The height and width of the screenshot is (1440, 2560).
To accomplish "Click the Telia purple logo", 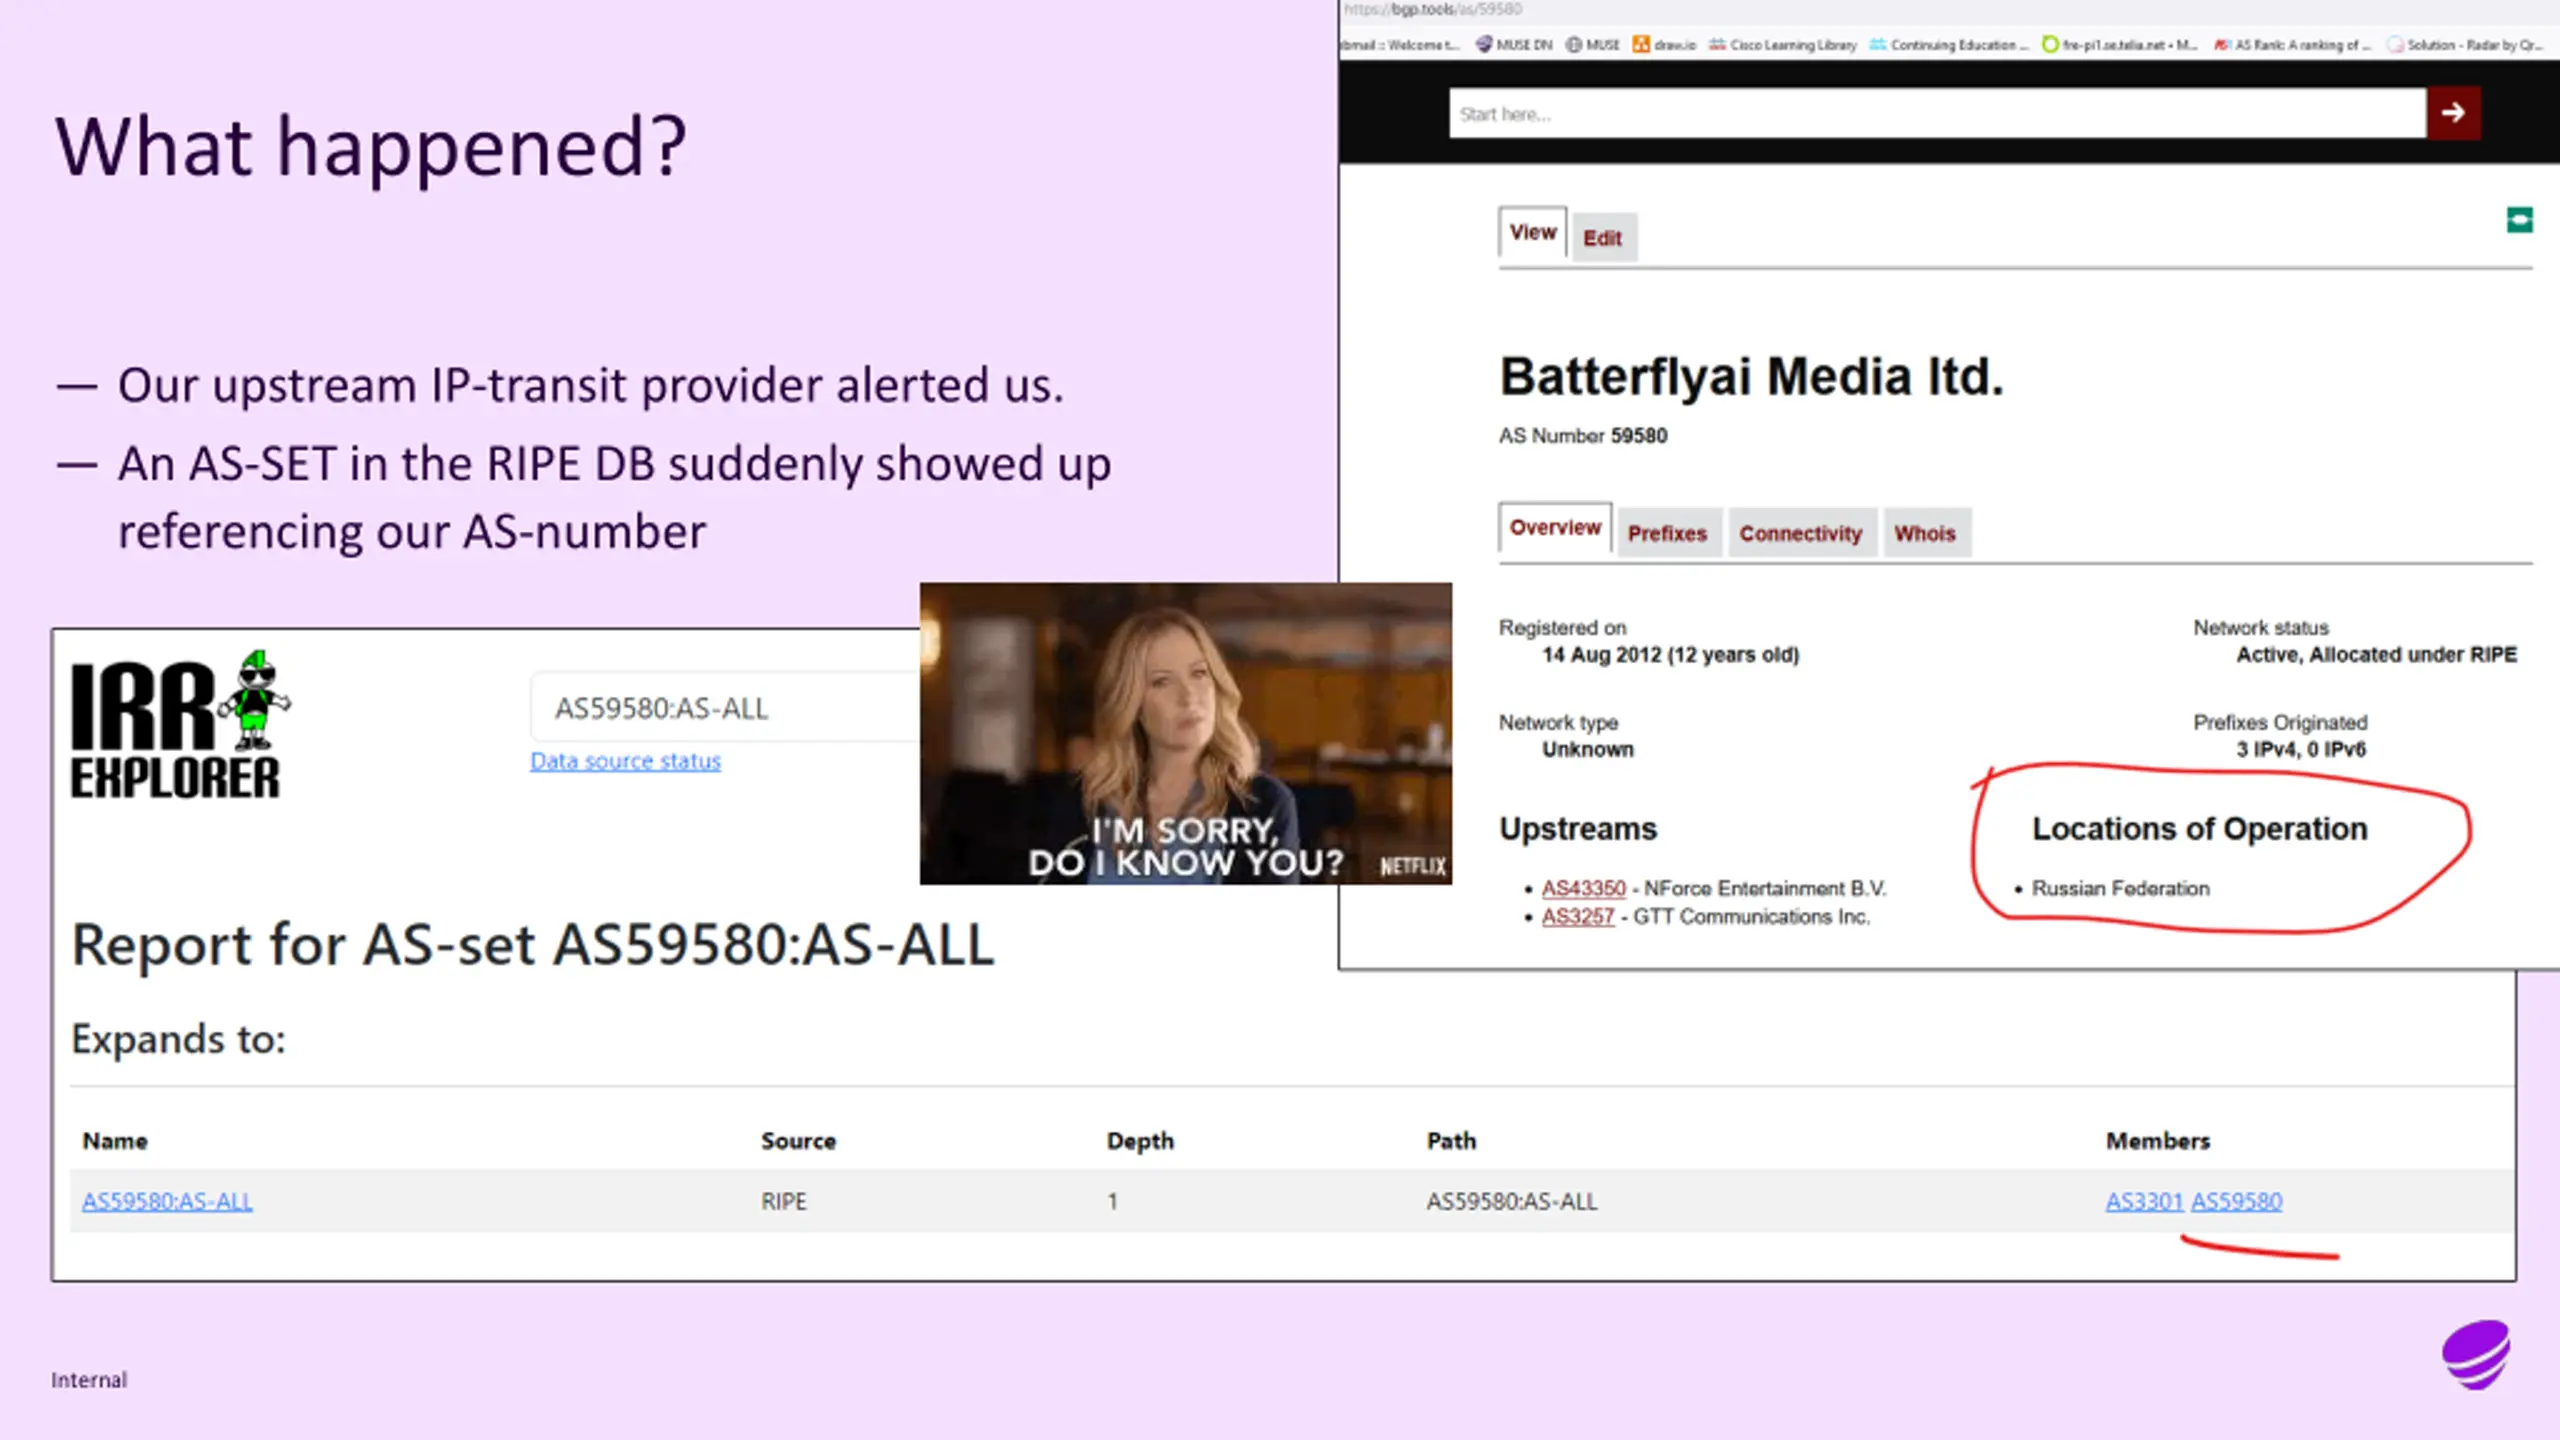I will [2476, 1355].
